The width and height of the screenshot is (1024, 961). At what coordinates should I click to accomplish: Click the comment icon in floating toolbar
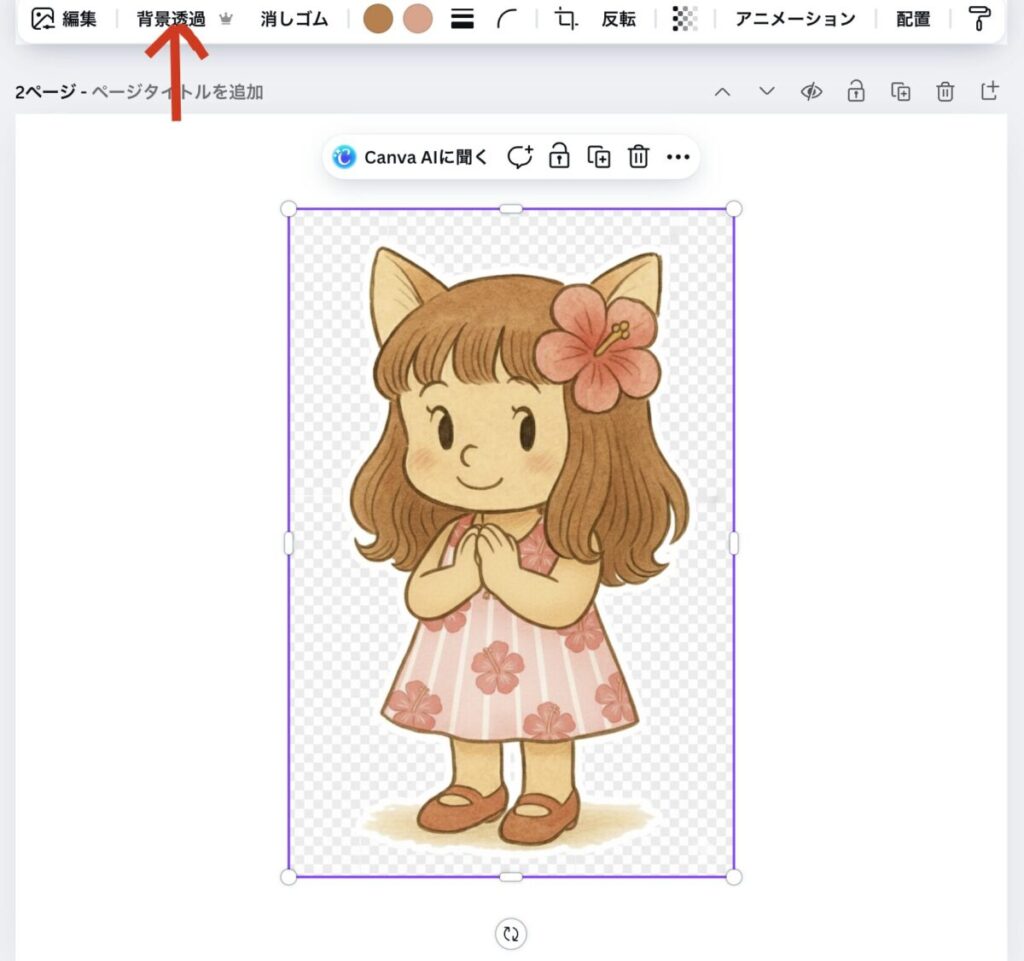click(520, 157)
